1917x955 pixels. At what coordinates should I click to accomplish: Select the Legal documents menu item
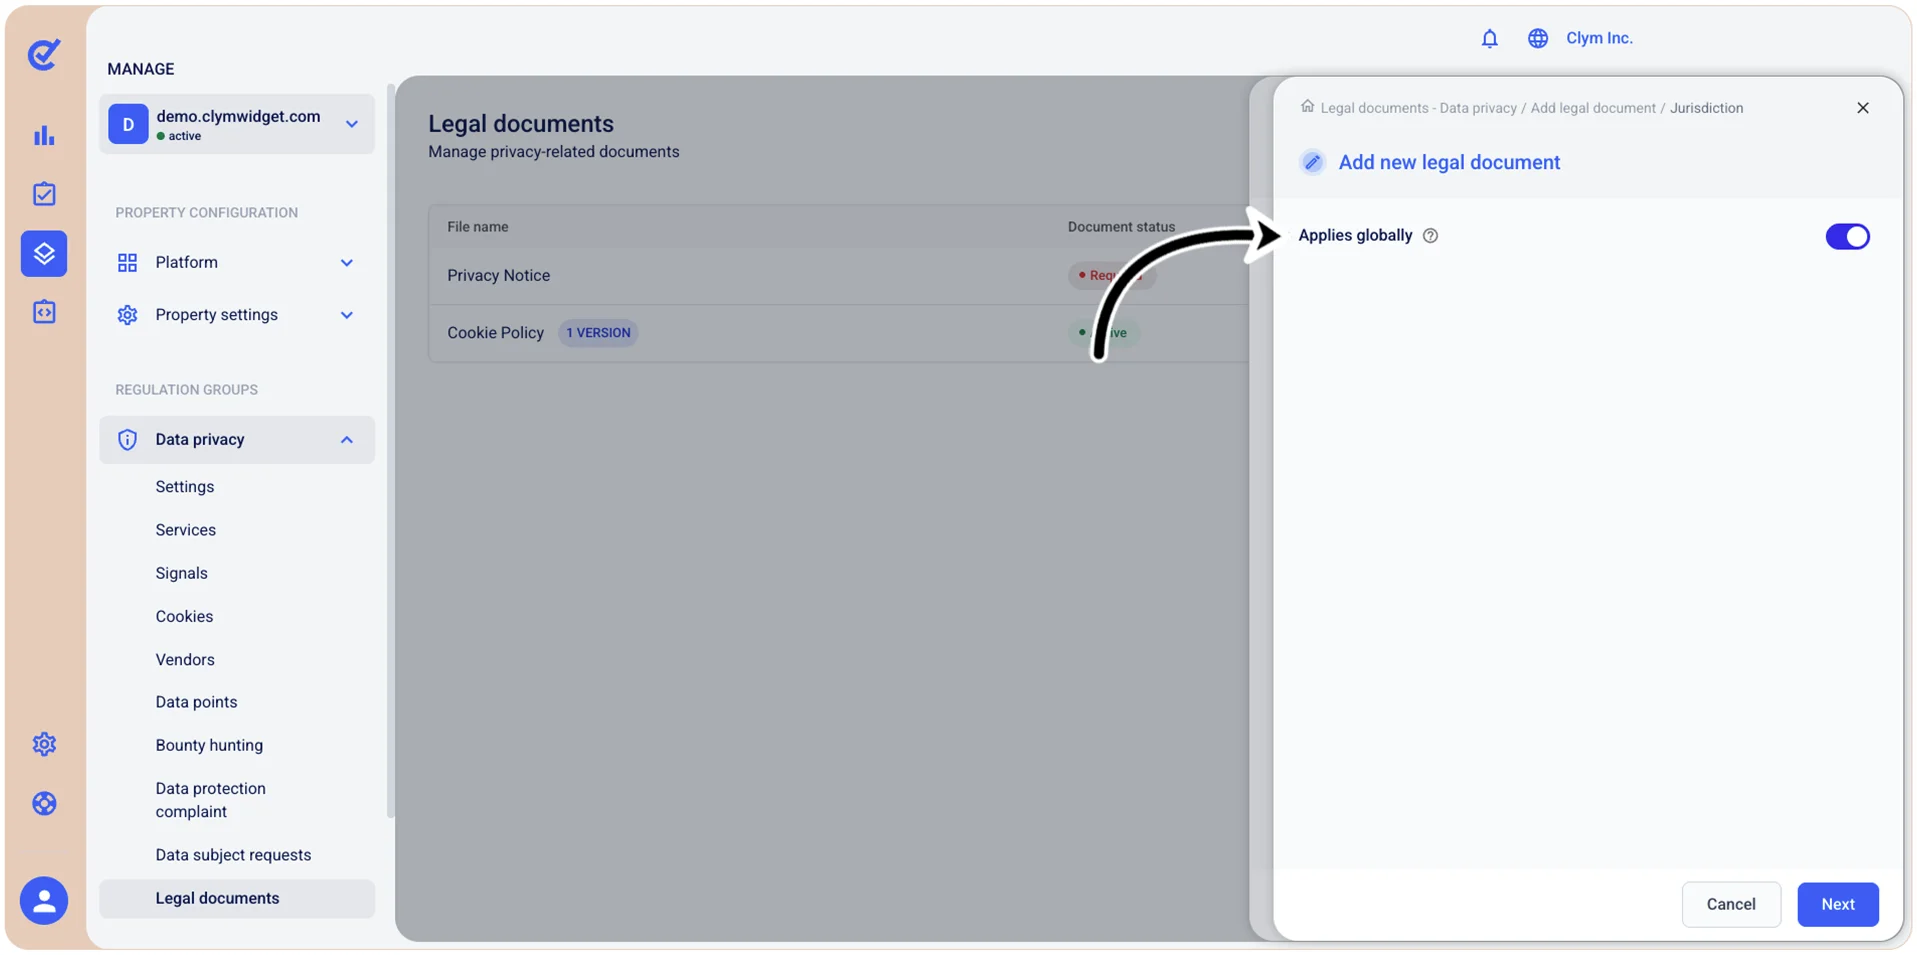(237, 898)
